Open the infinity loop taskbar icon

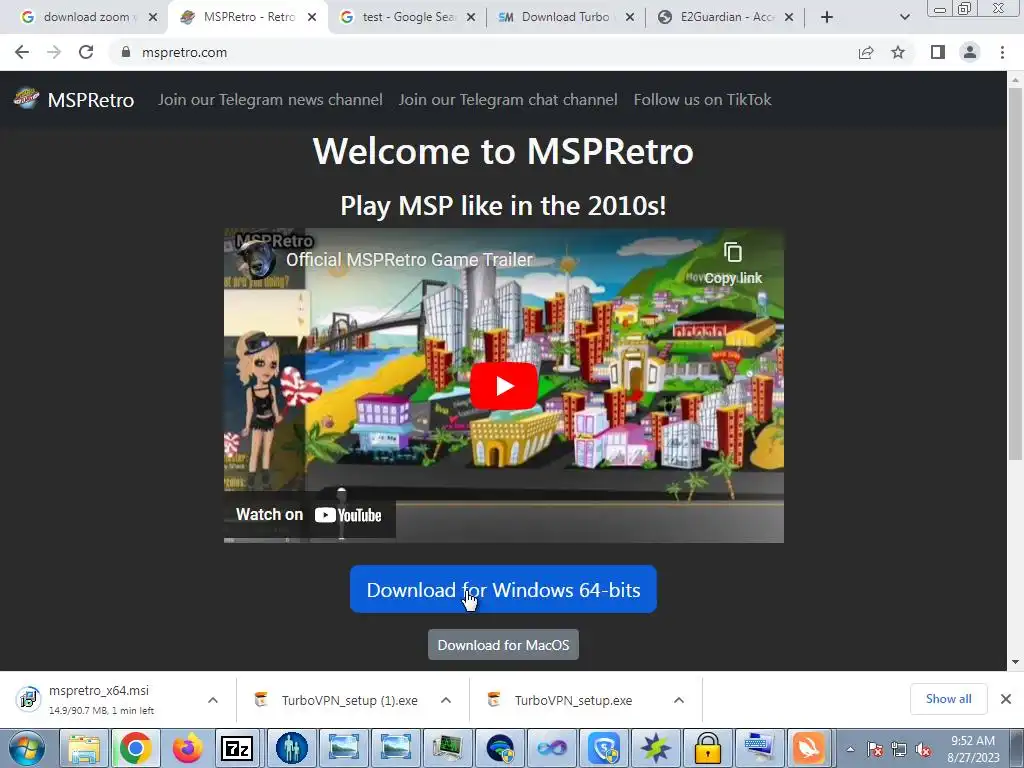tap(552, 748)
